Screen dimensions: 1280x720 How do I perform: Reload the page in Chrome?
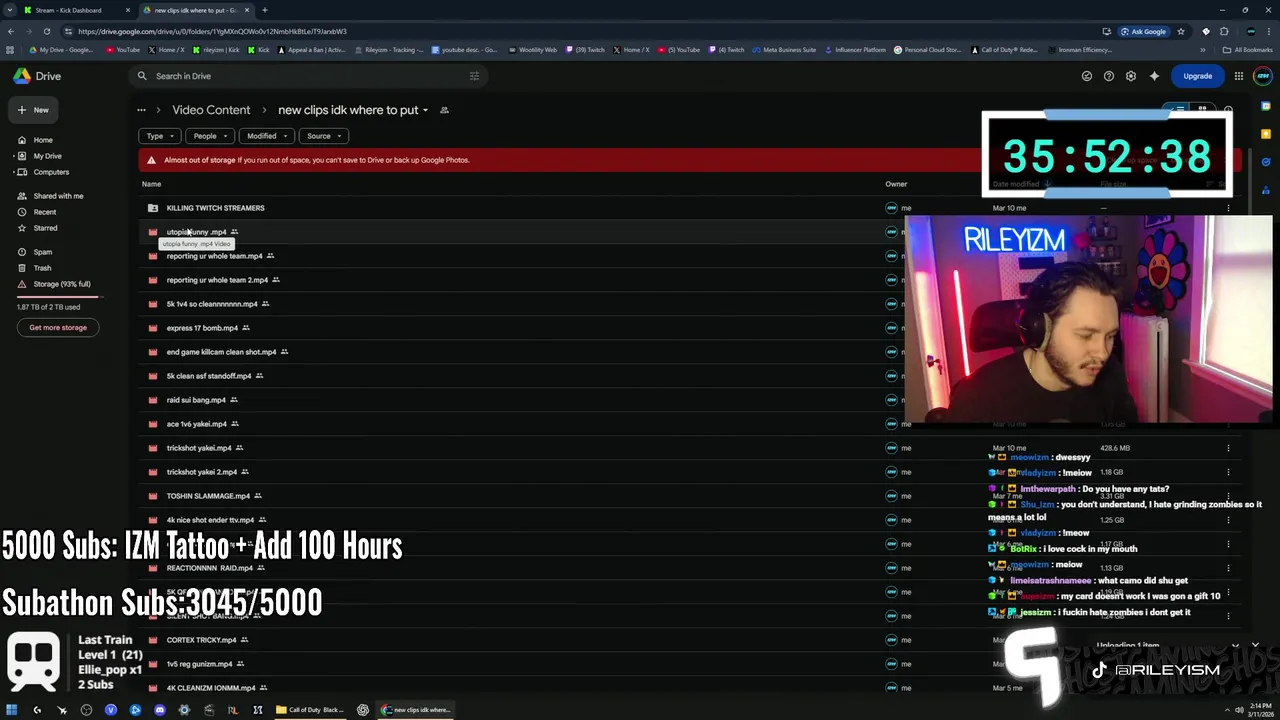click(x=46, y=31)
